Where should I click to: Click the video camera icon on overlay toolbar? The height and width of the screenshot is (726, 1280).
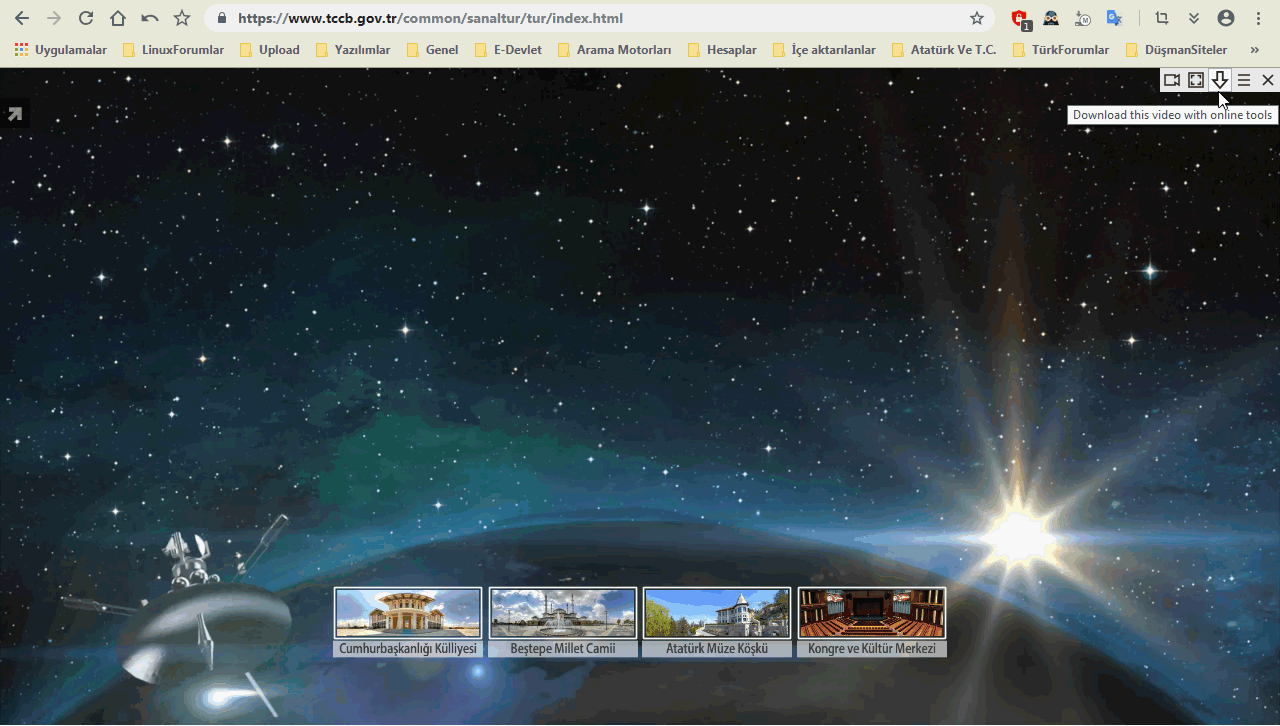click(1172, 80)
